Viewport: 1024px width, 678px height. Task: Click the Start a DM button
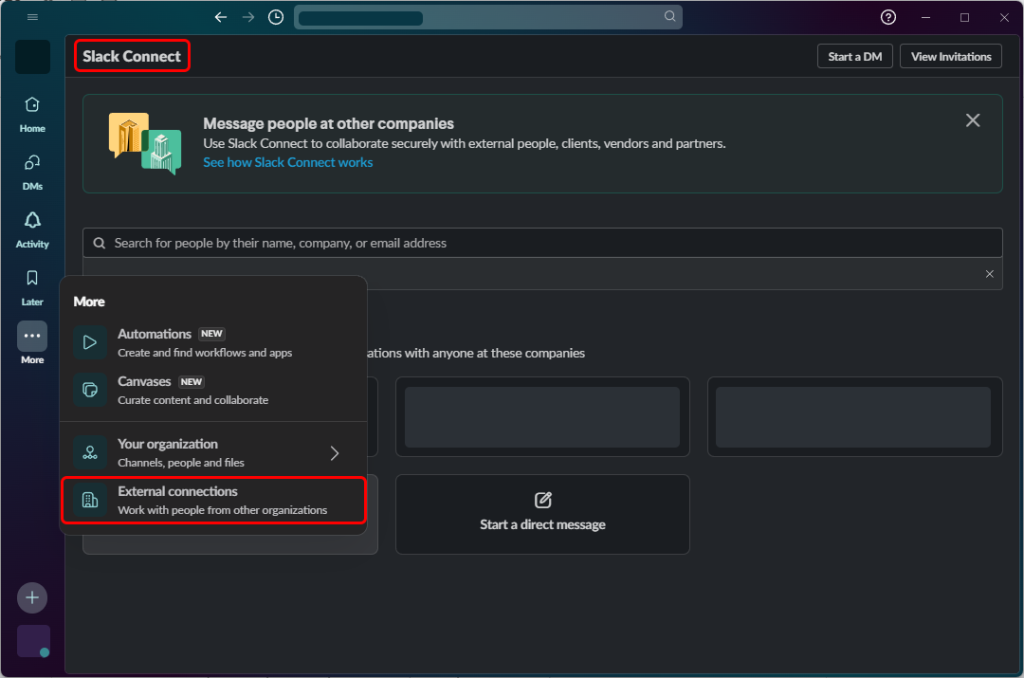(855, 57)
